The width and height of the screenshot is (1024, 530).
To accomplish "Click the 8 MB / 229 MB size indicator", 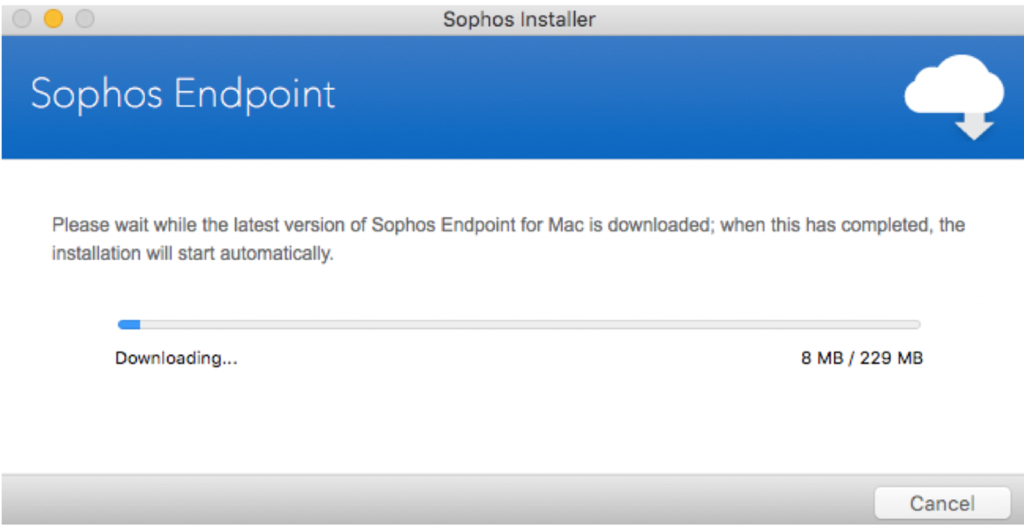I will coord(861,358).
